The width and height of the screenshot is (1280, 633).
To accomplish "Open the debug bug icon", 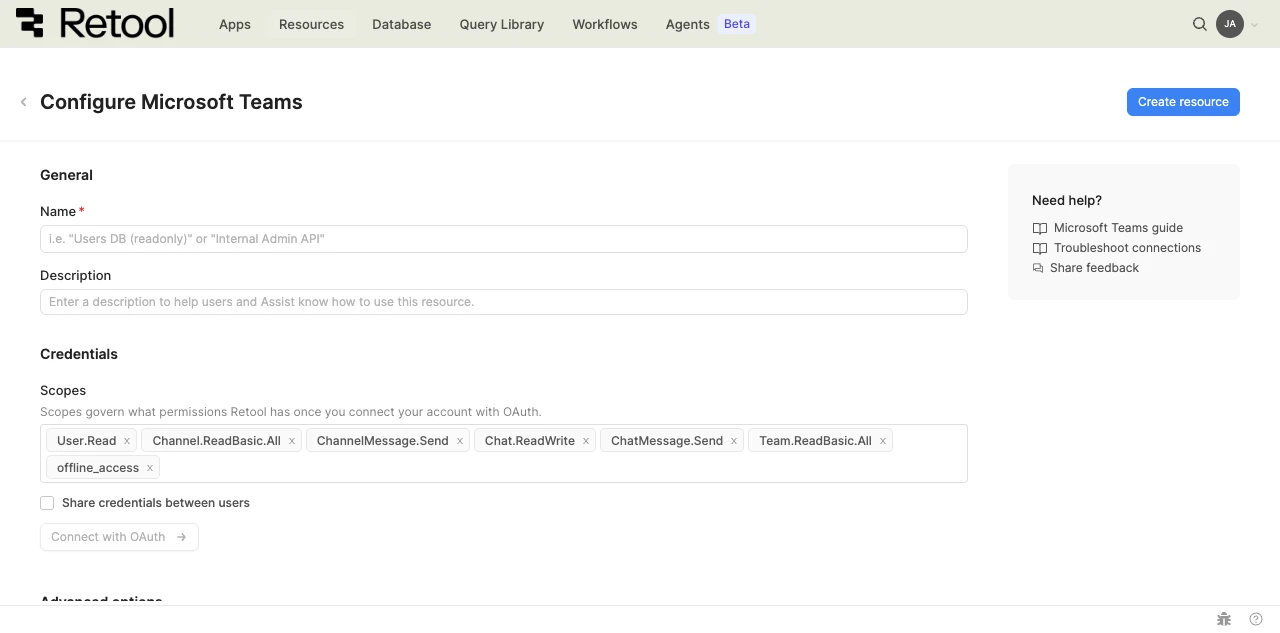I will pos(1224,619).
